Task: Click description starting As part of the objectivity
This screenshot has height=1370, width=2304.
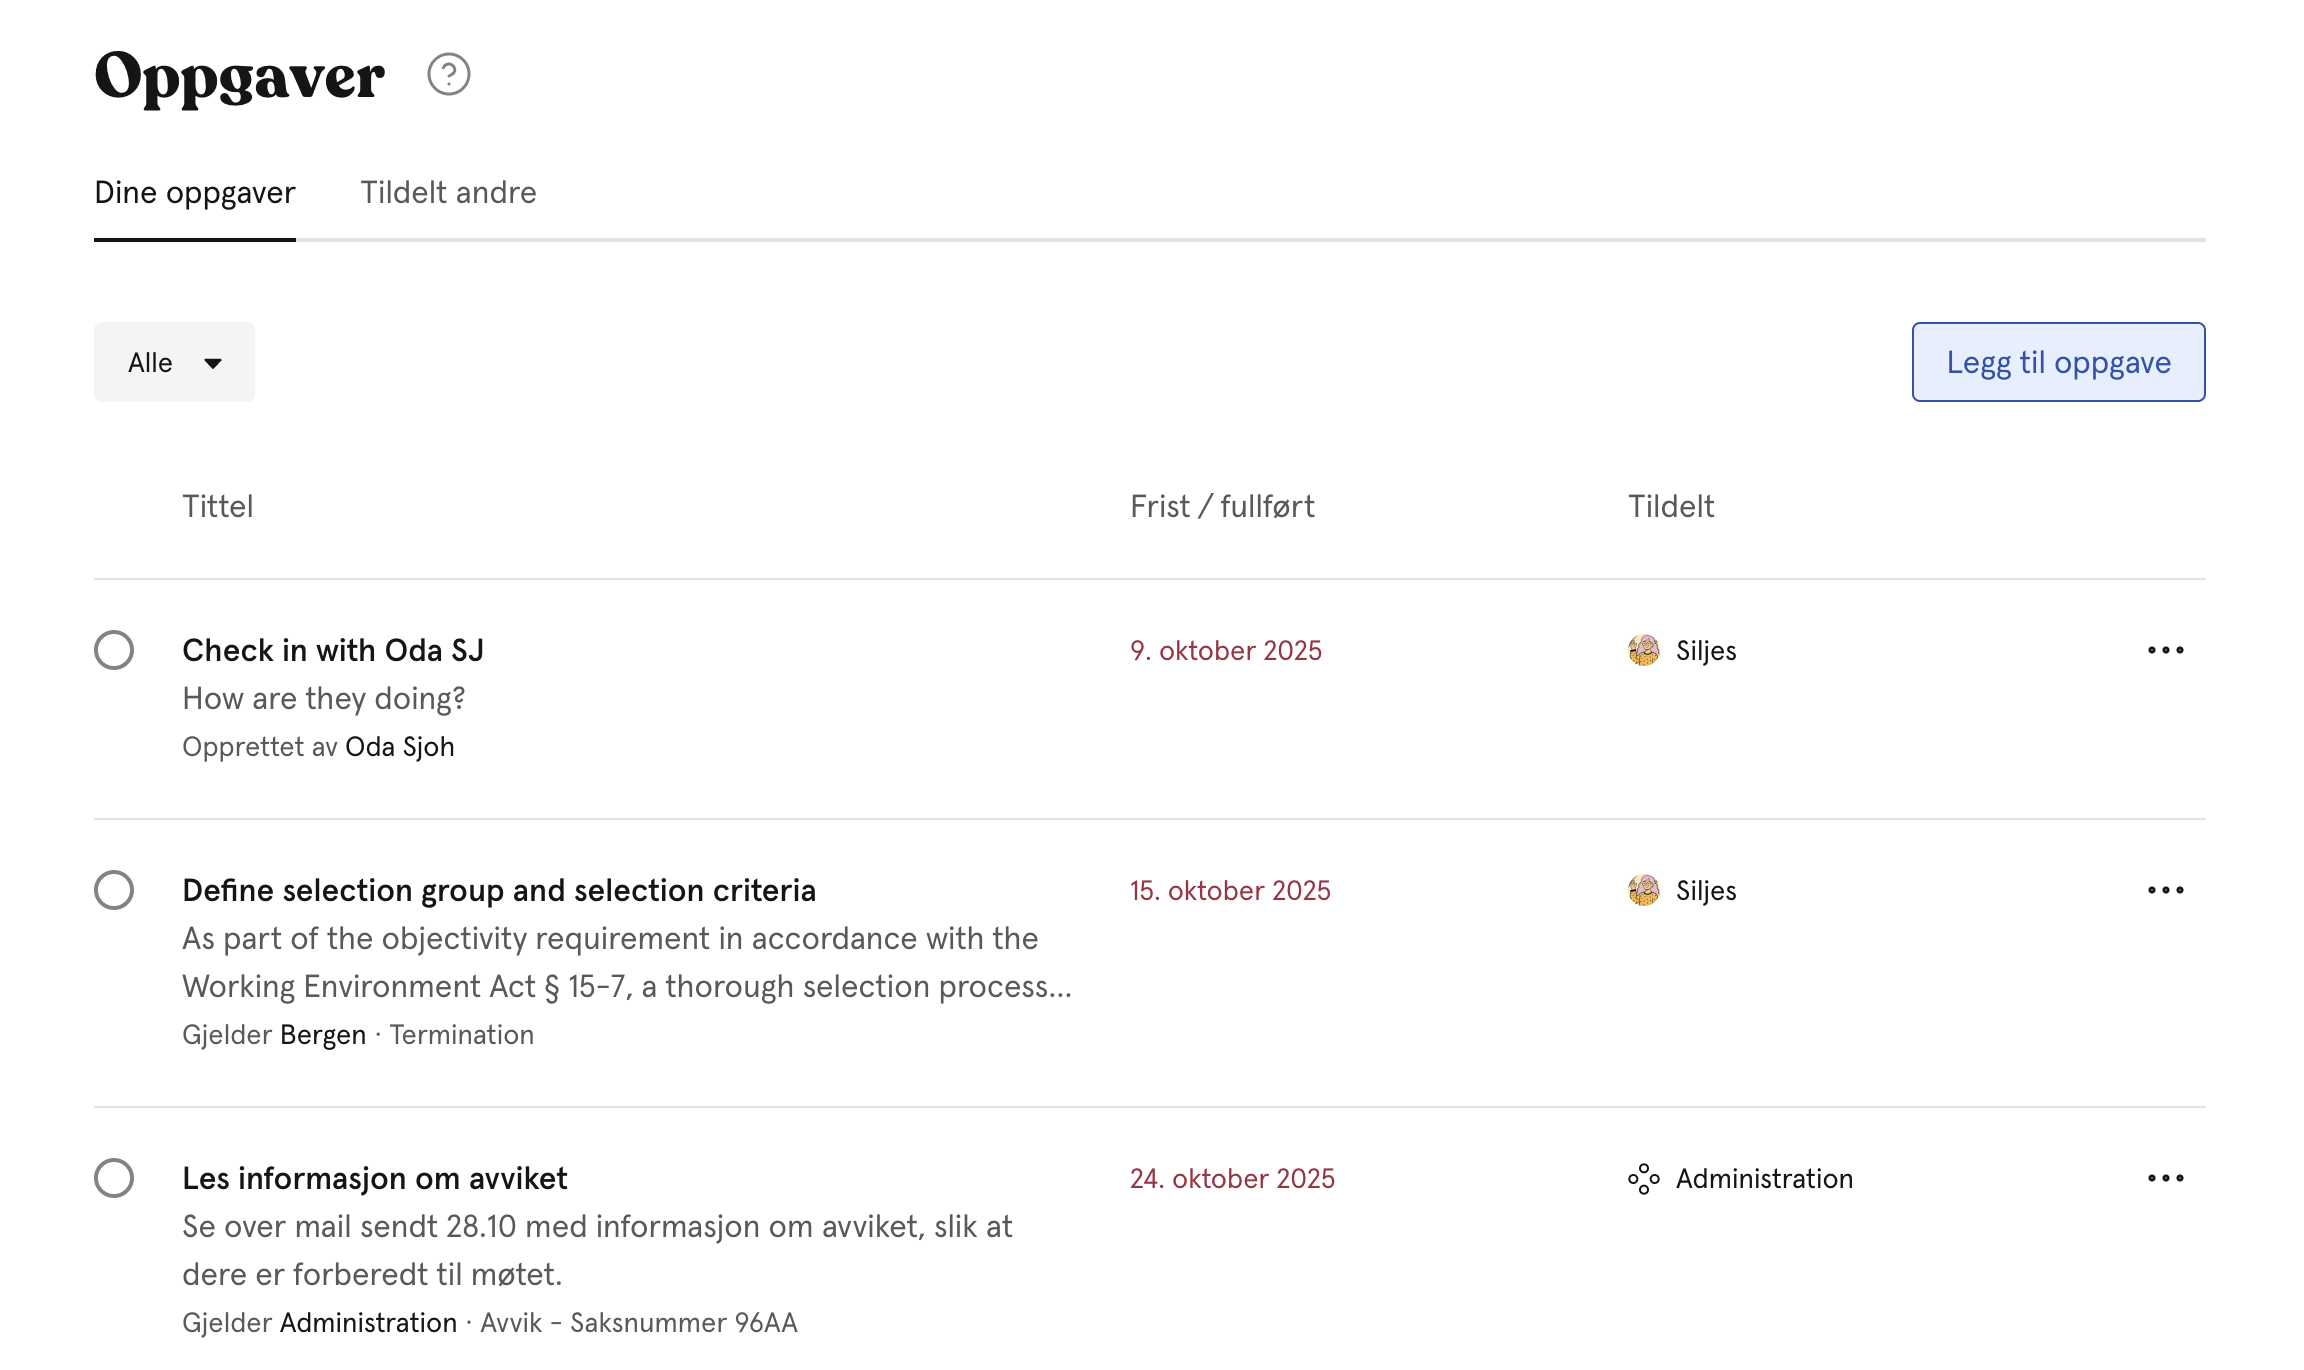Action: click(x=627, y=962)
